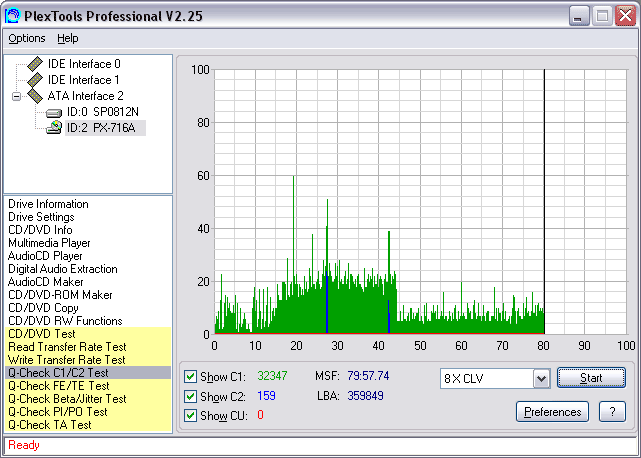Click the Preferences button
Viewport: 641px width, 458px height.
point(552,412)
